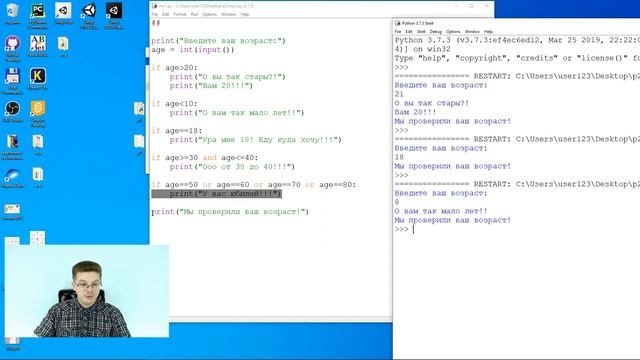Viewport: 640px width, 360px height.
Task: Click the 'if age==18:' code line
Action: pyautogui.click(x=177, y=131)
